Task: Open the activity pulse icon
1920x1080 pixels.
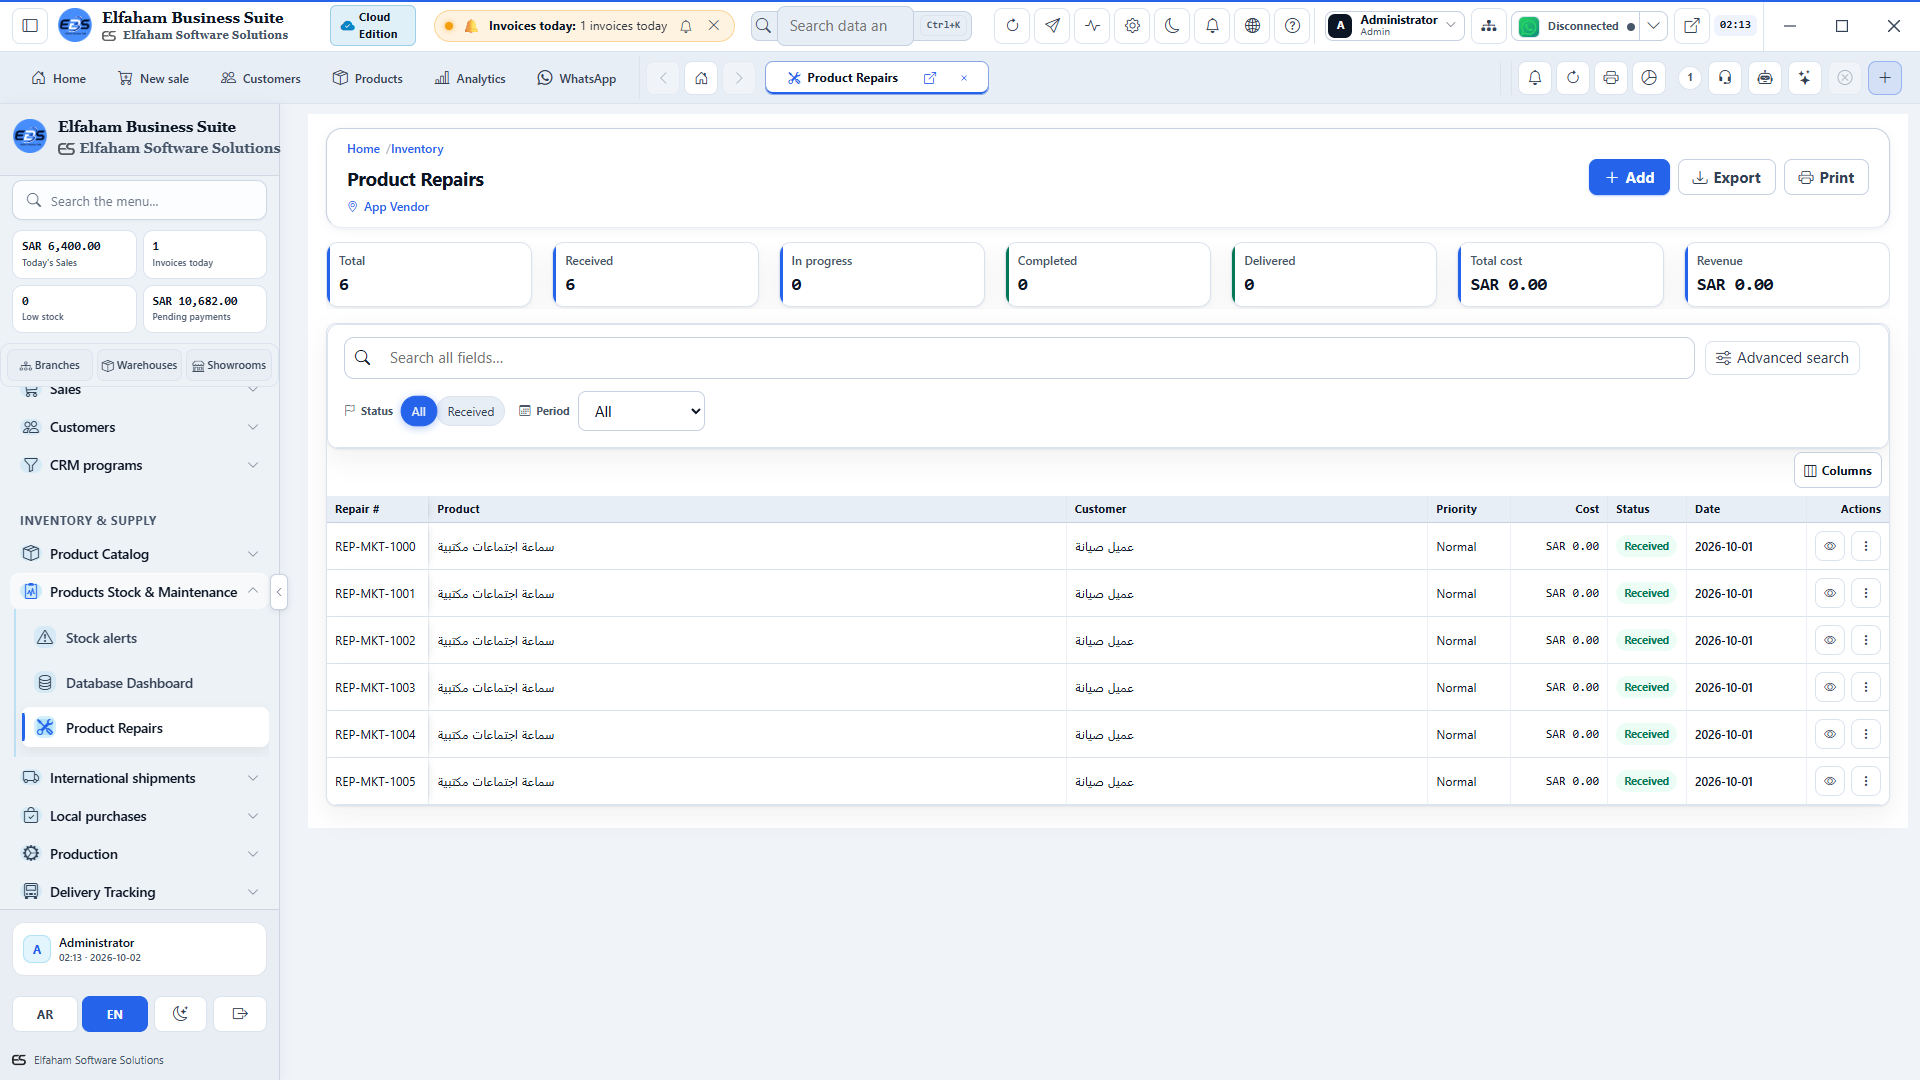Action: (x=1092, y=26)
